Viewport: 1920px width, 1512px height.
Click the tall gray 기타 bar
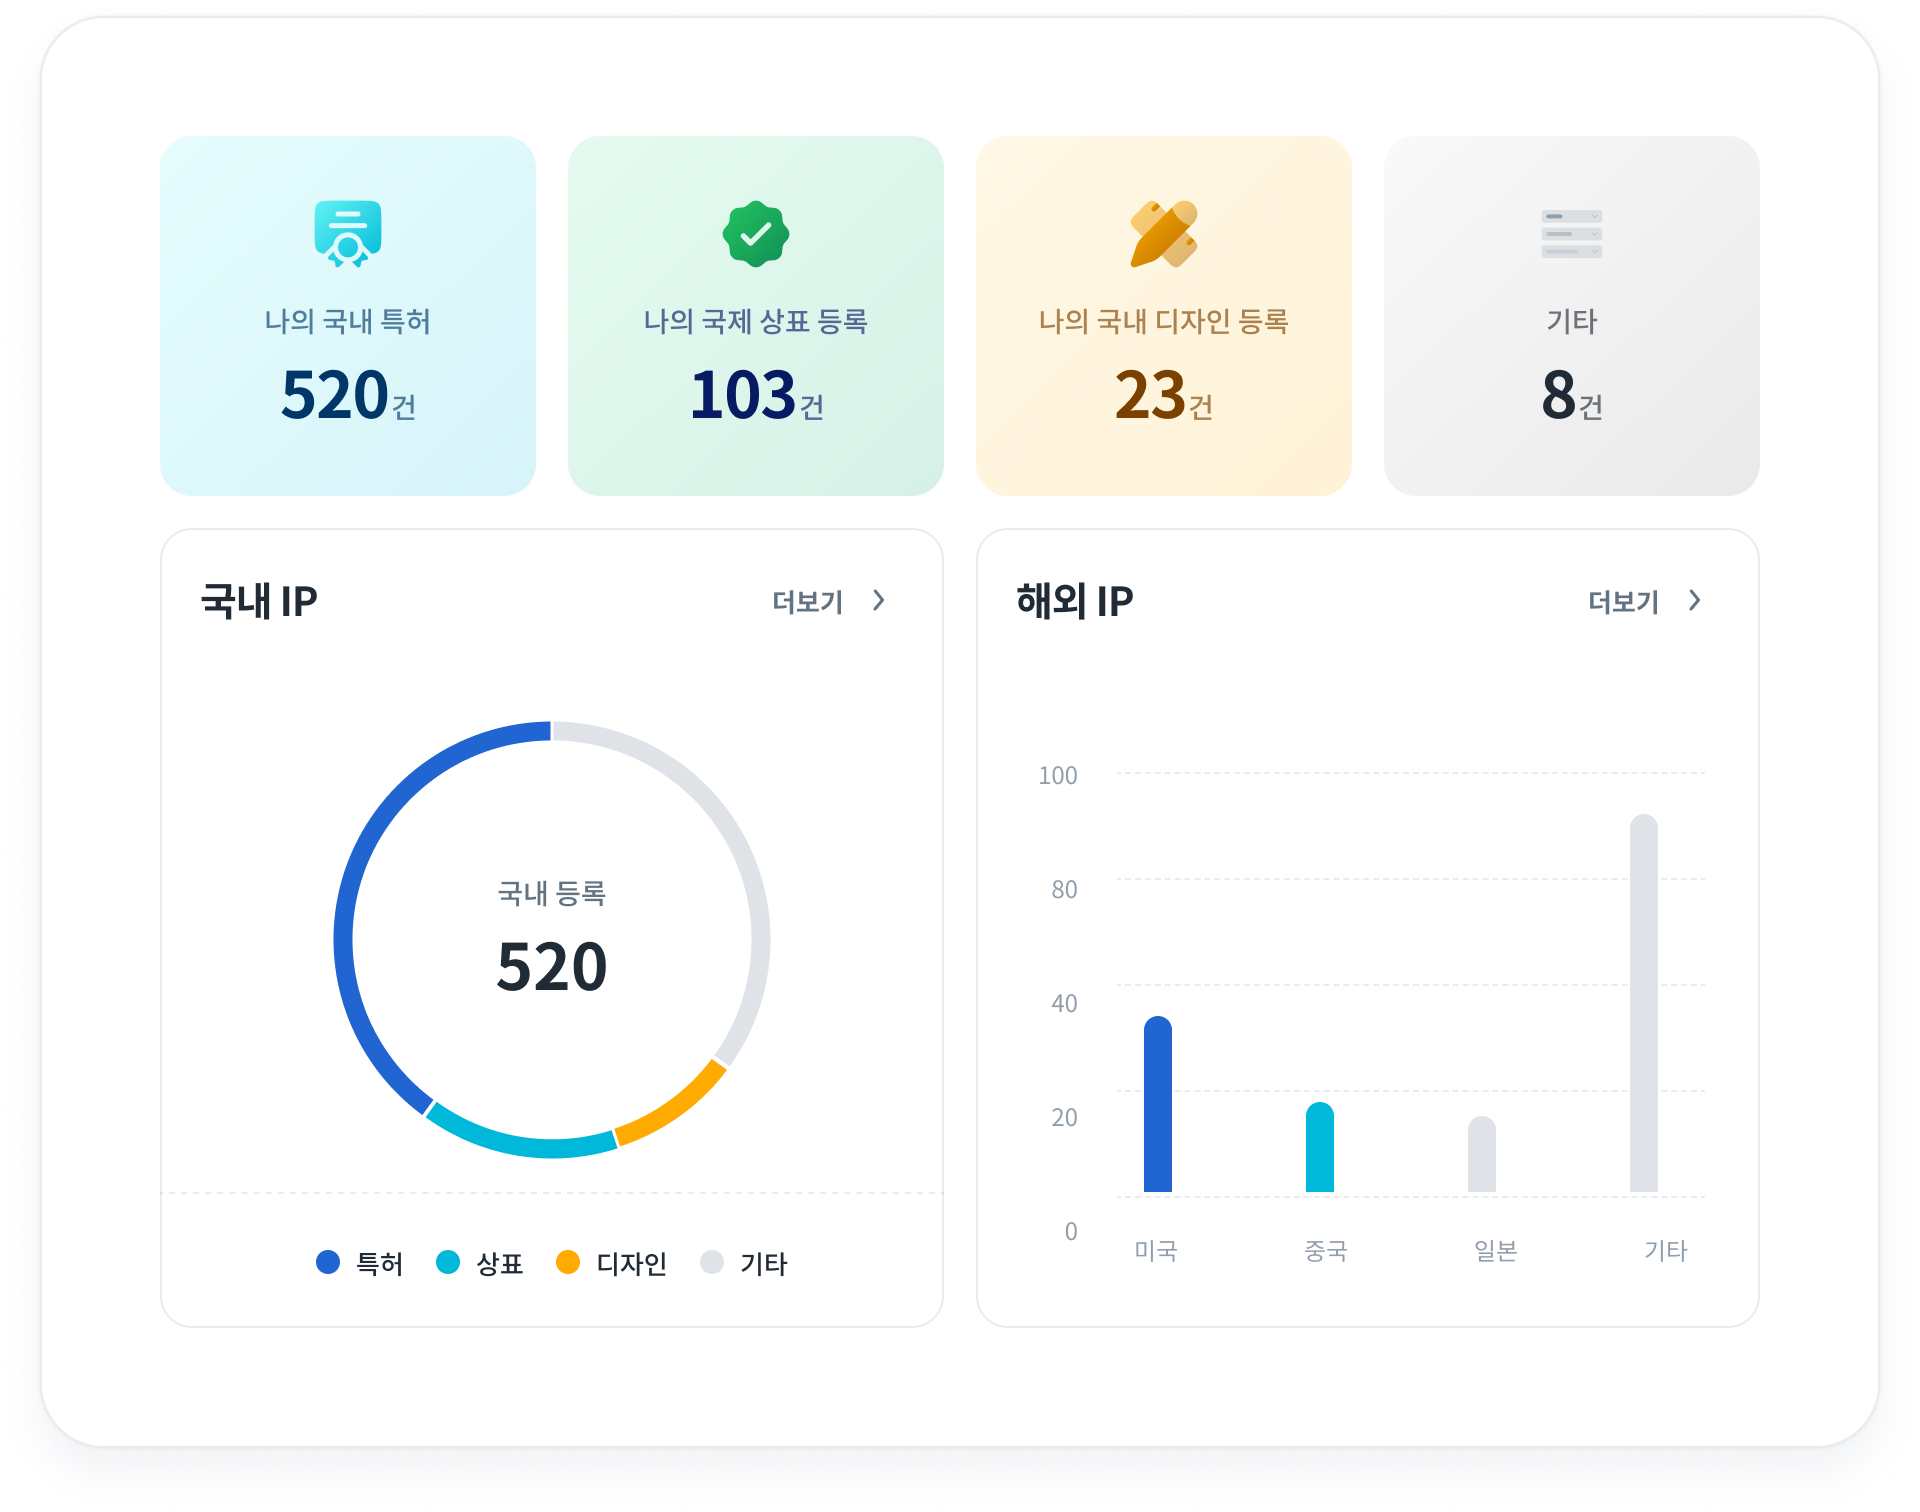click(1644, 1003)
